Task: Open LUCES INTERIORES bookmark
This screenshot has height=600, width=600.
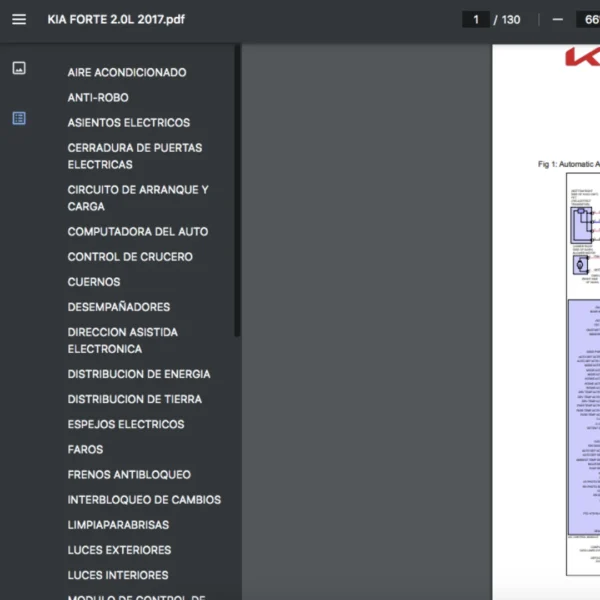Action: pyautogui.click(x=118, y=575)
